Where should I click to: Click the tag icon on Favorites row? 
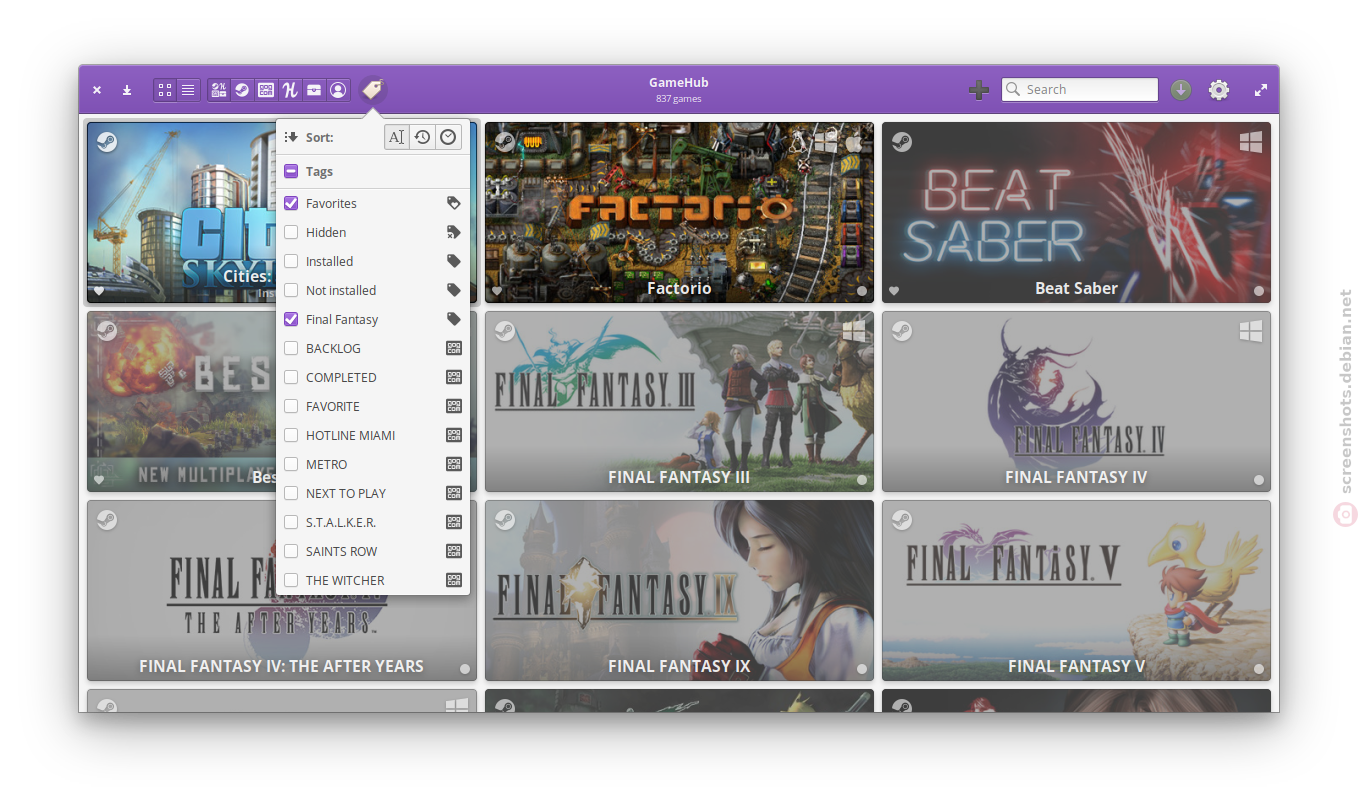tap(454, 203)
